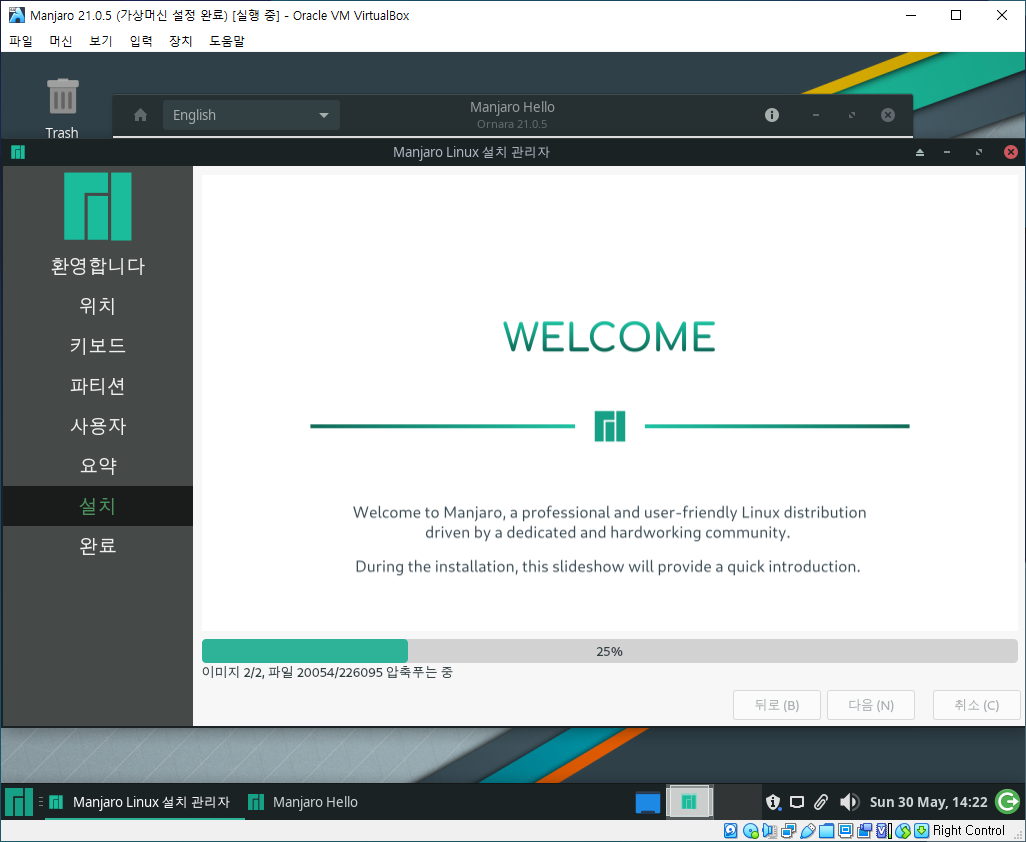Open the show desktop blue icon in taskbar
Screen dimensions: 1026x842
point(648,801)
